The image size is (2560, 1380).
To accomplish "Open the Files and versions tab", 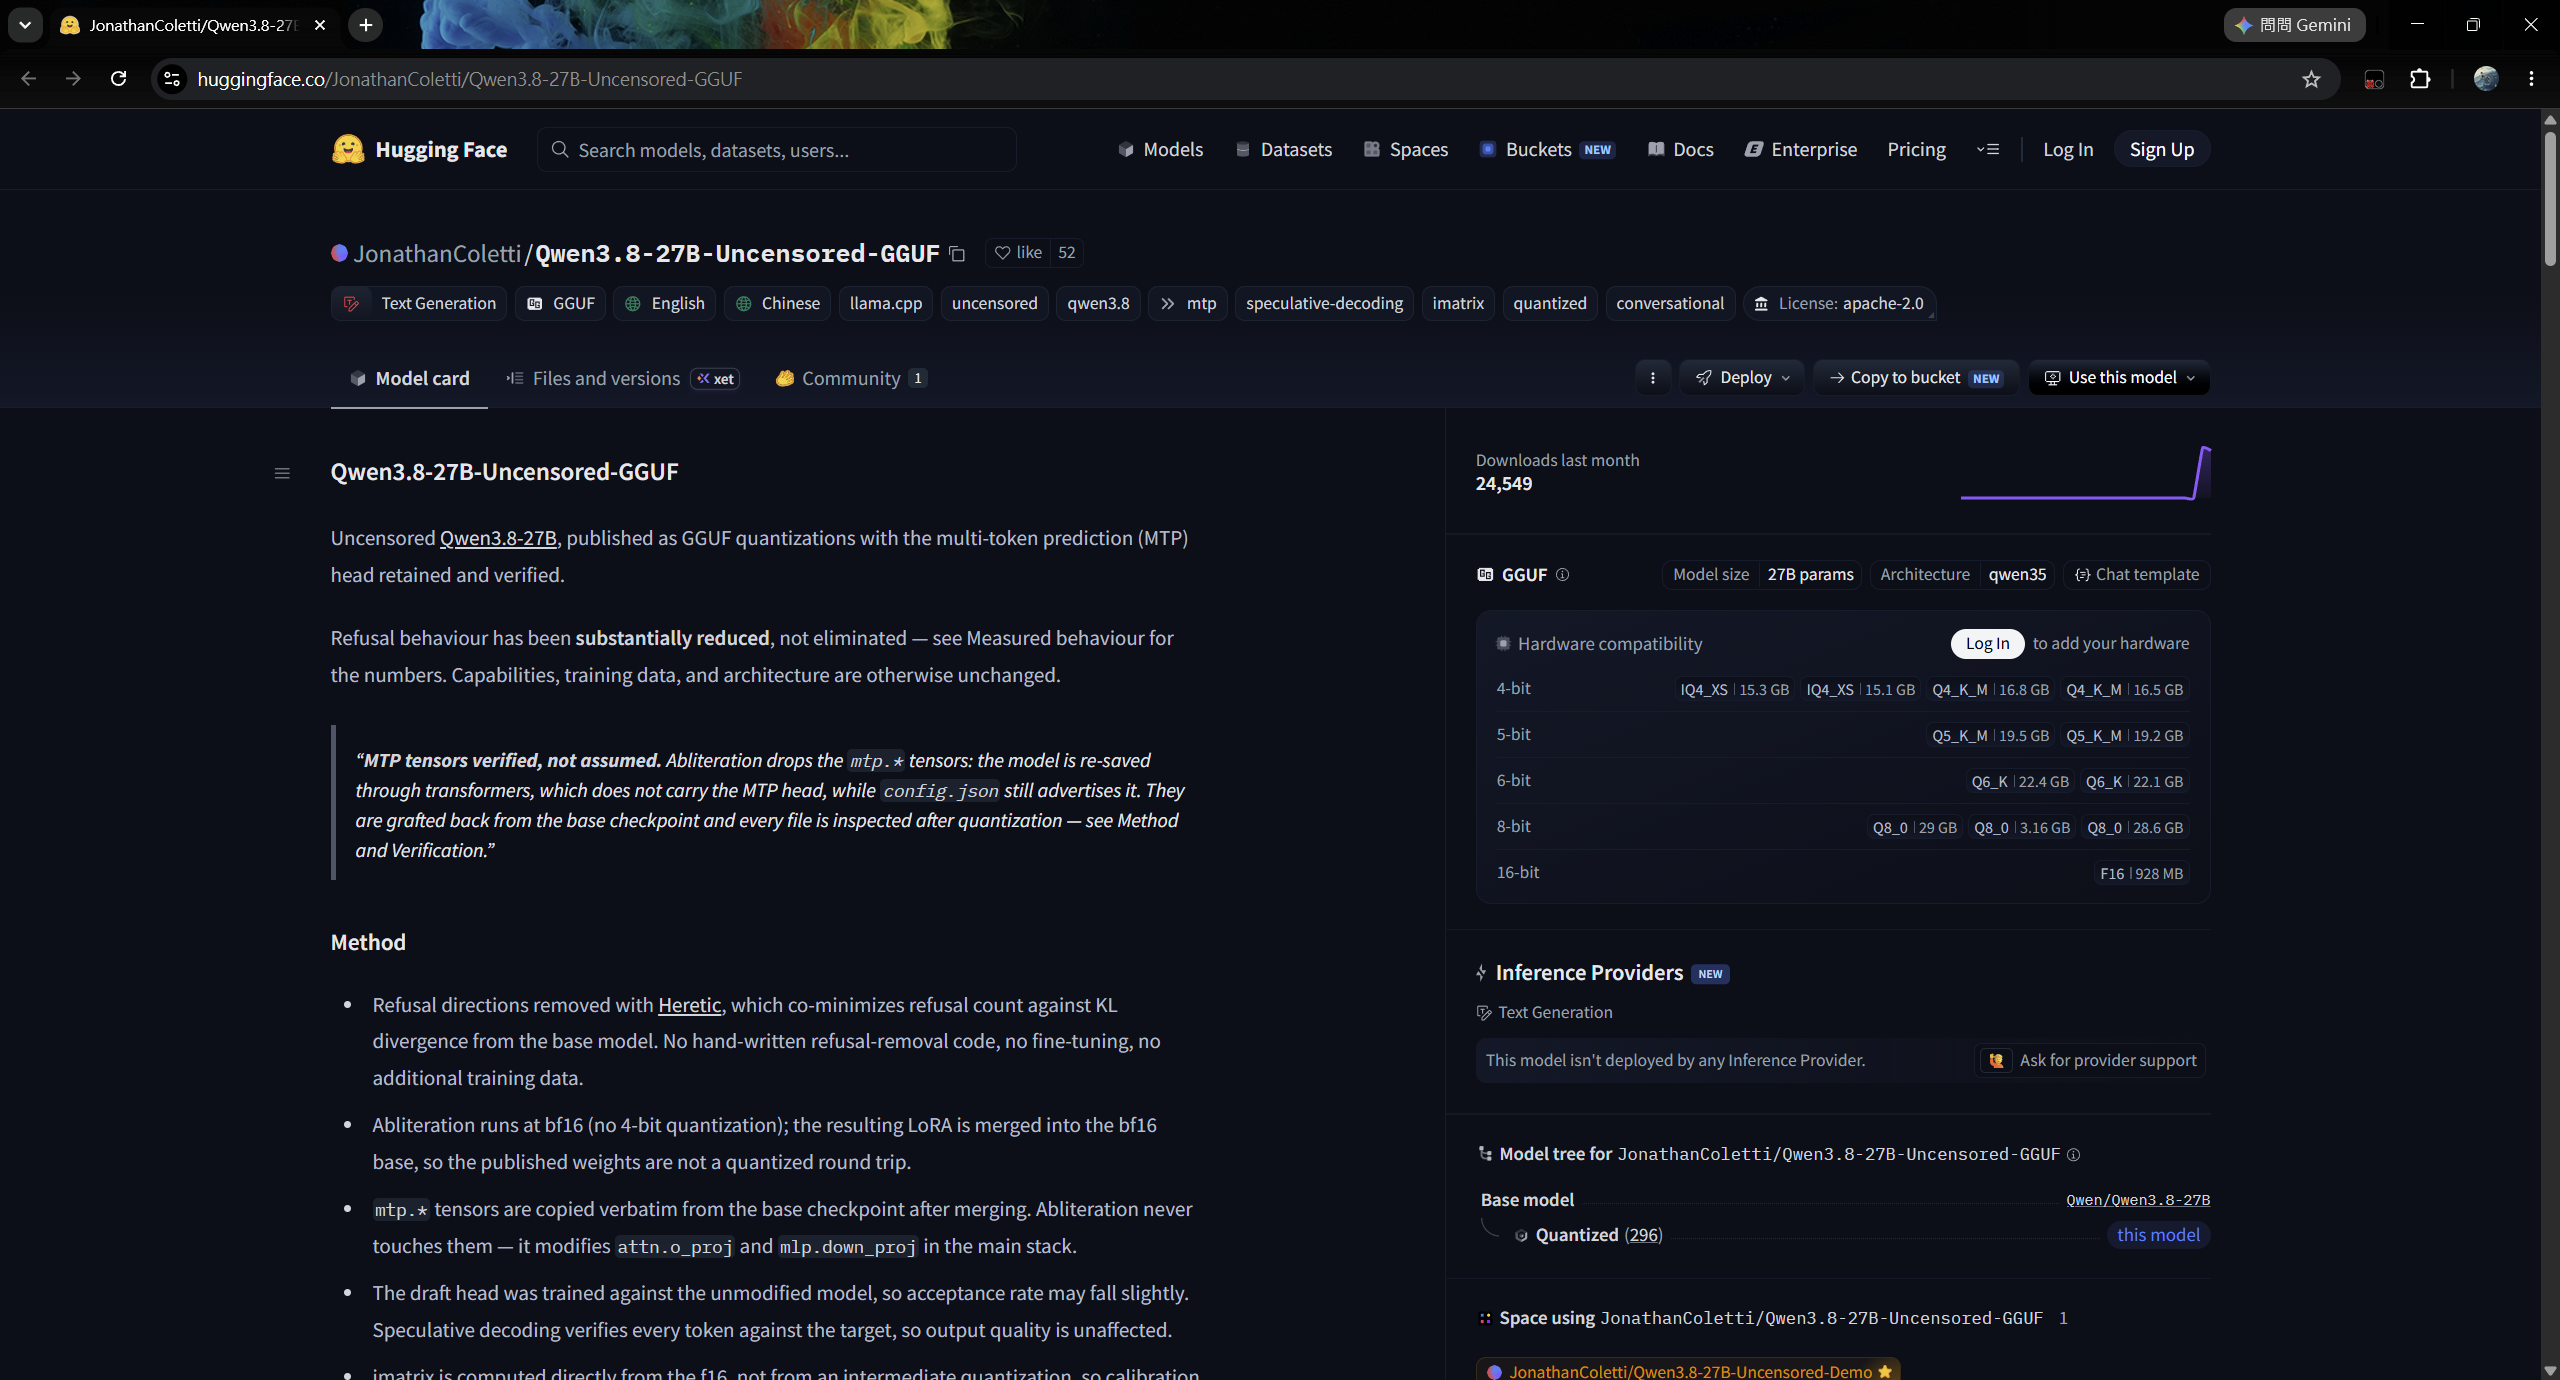I will click(x=621, y=379).
